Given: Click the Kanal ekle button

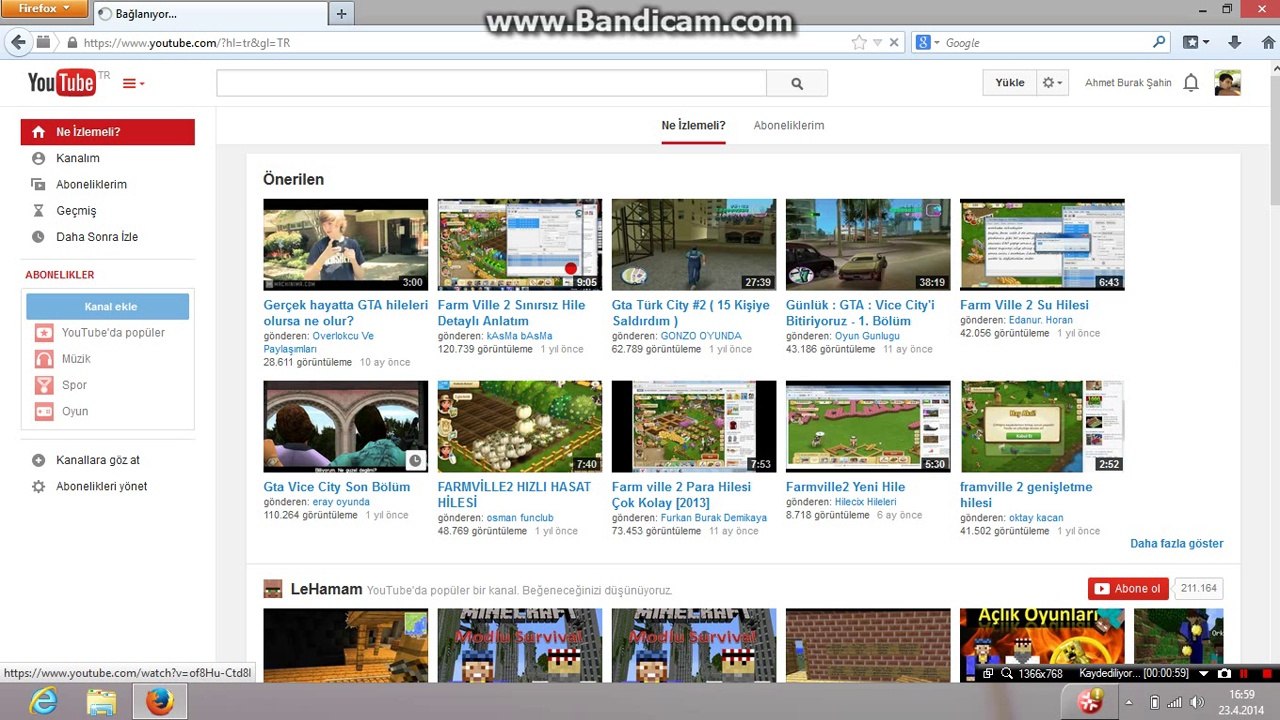Looking at the screenshot, I should pos(108,306).
